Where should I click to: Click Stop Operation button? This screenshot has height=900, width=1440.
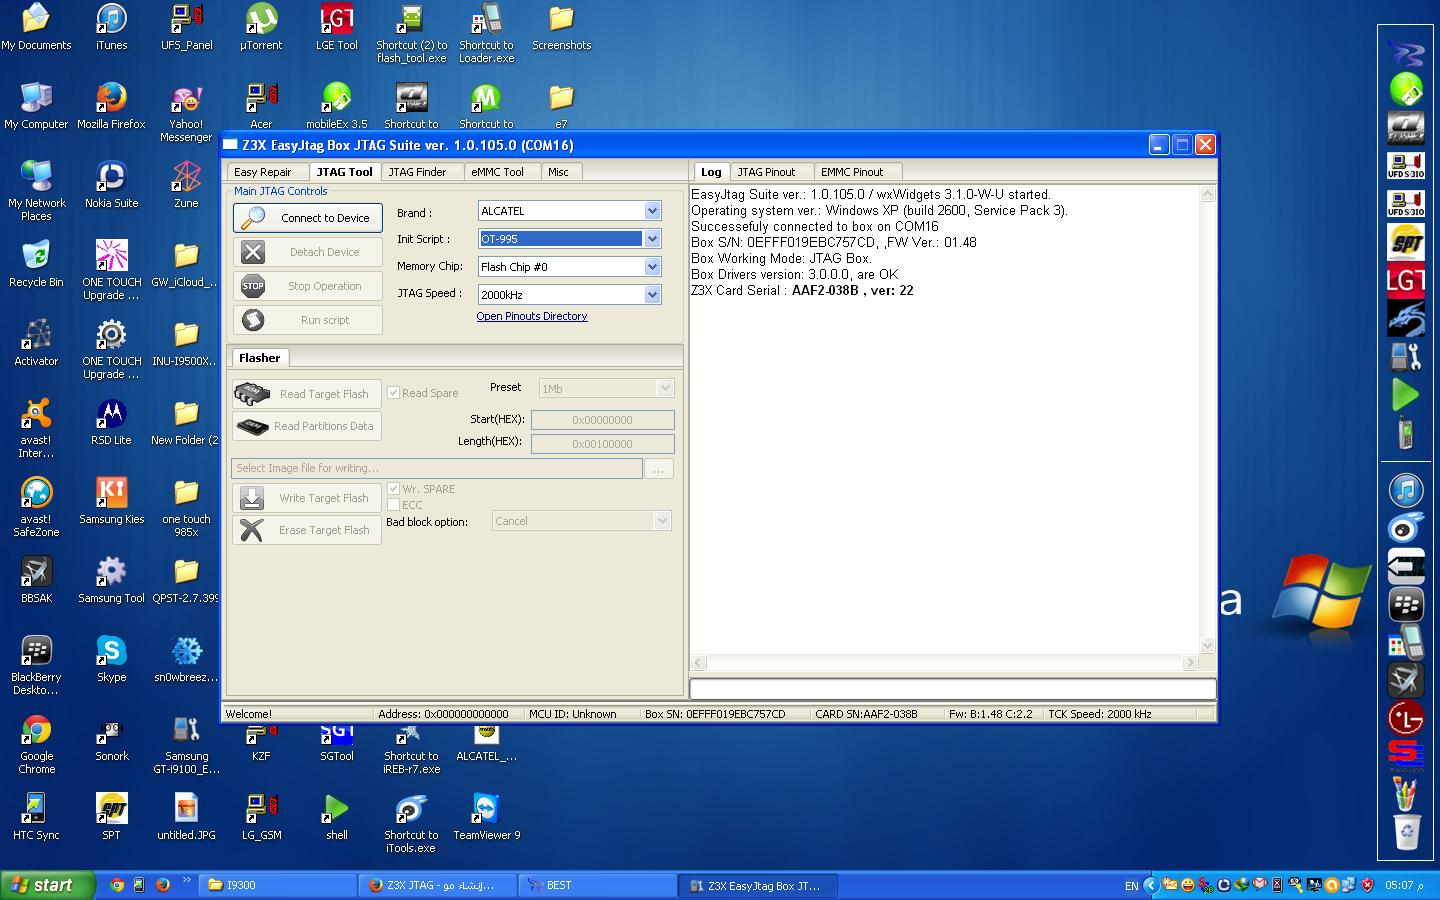(x=308, y=286)
